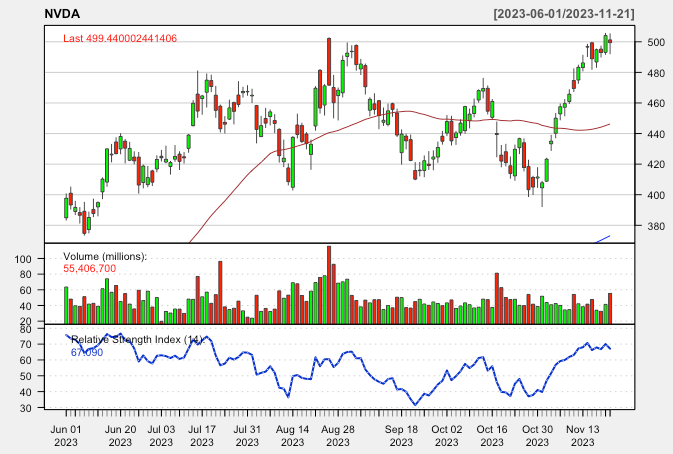Click the Jul 03 2023 date label
The height and width of the screenshot is (454, 673).
tap(161, 436)
